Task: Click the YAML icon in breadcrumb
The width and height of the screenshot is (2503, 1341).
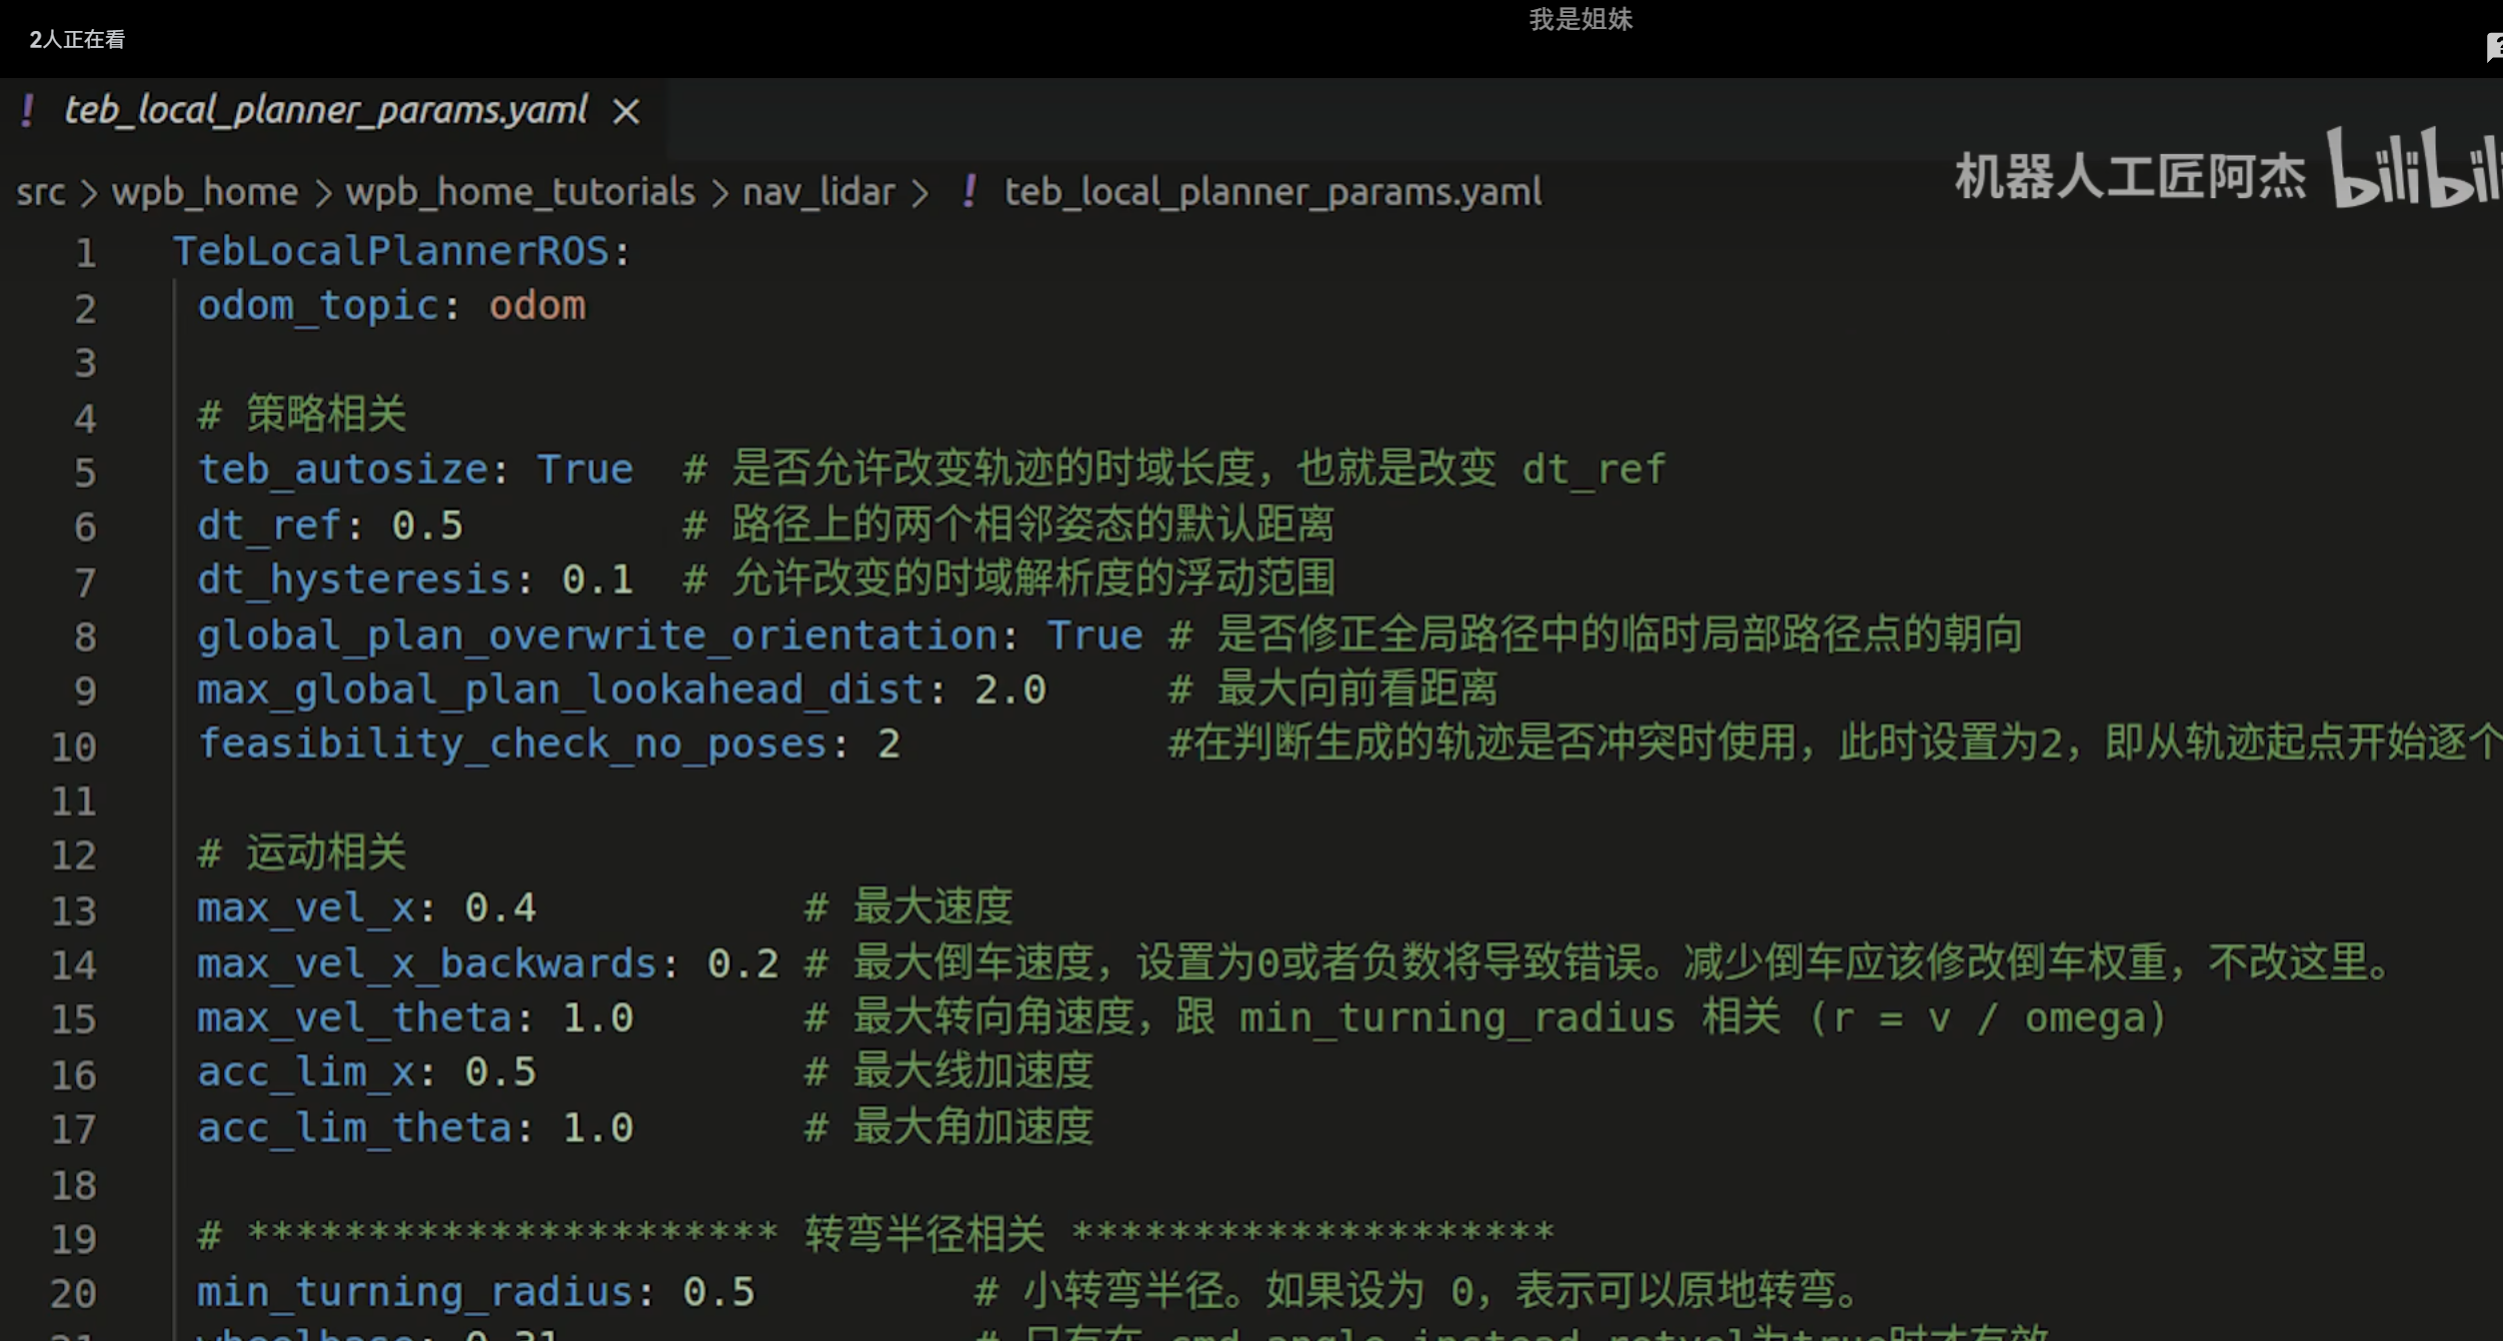Action: 968,191
